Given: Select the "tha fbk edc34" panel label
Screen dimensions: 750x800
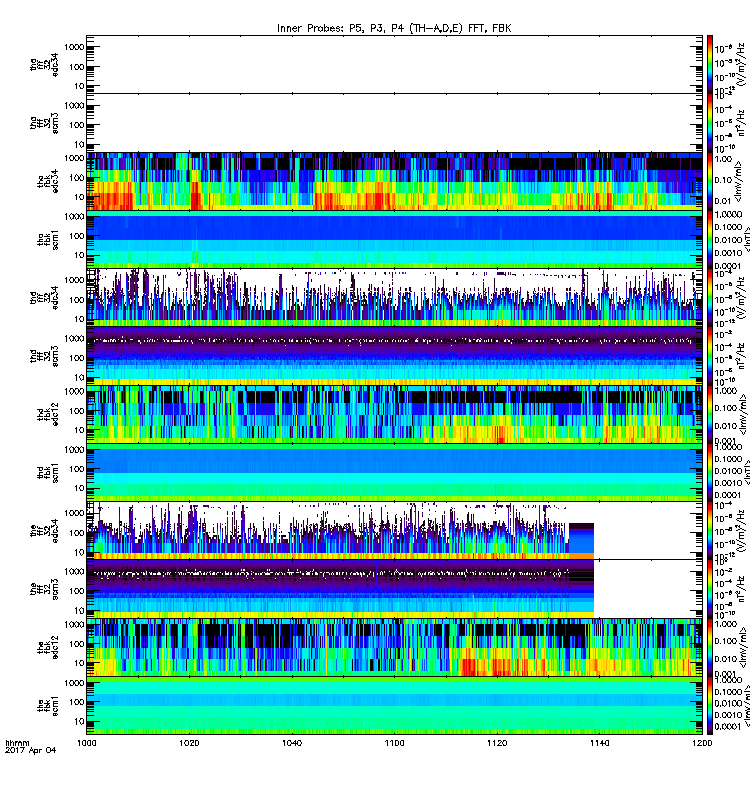Looking at the screenshot, I should [x=48, y=181].
